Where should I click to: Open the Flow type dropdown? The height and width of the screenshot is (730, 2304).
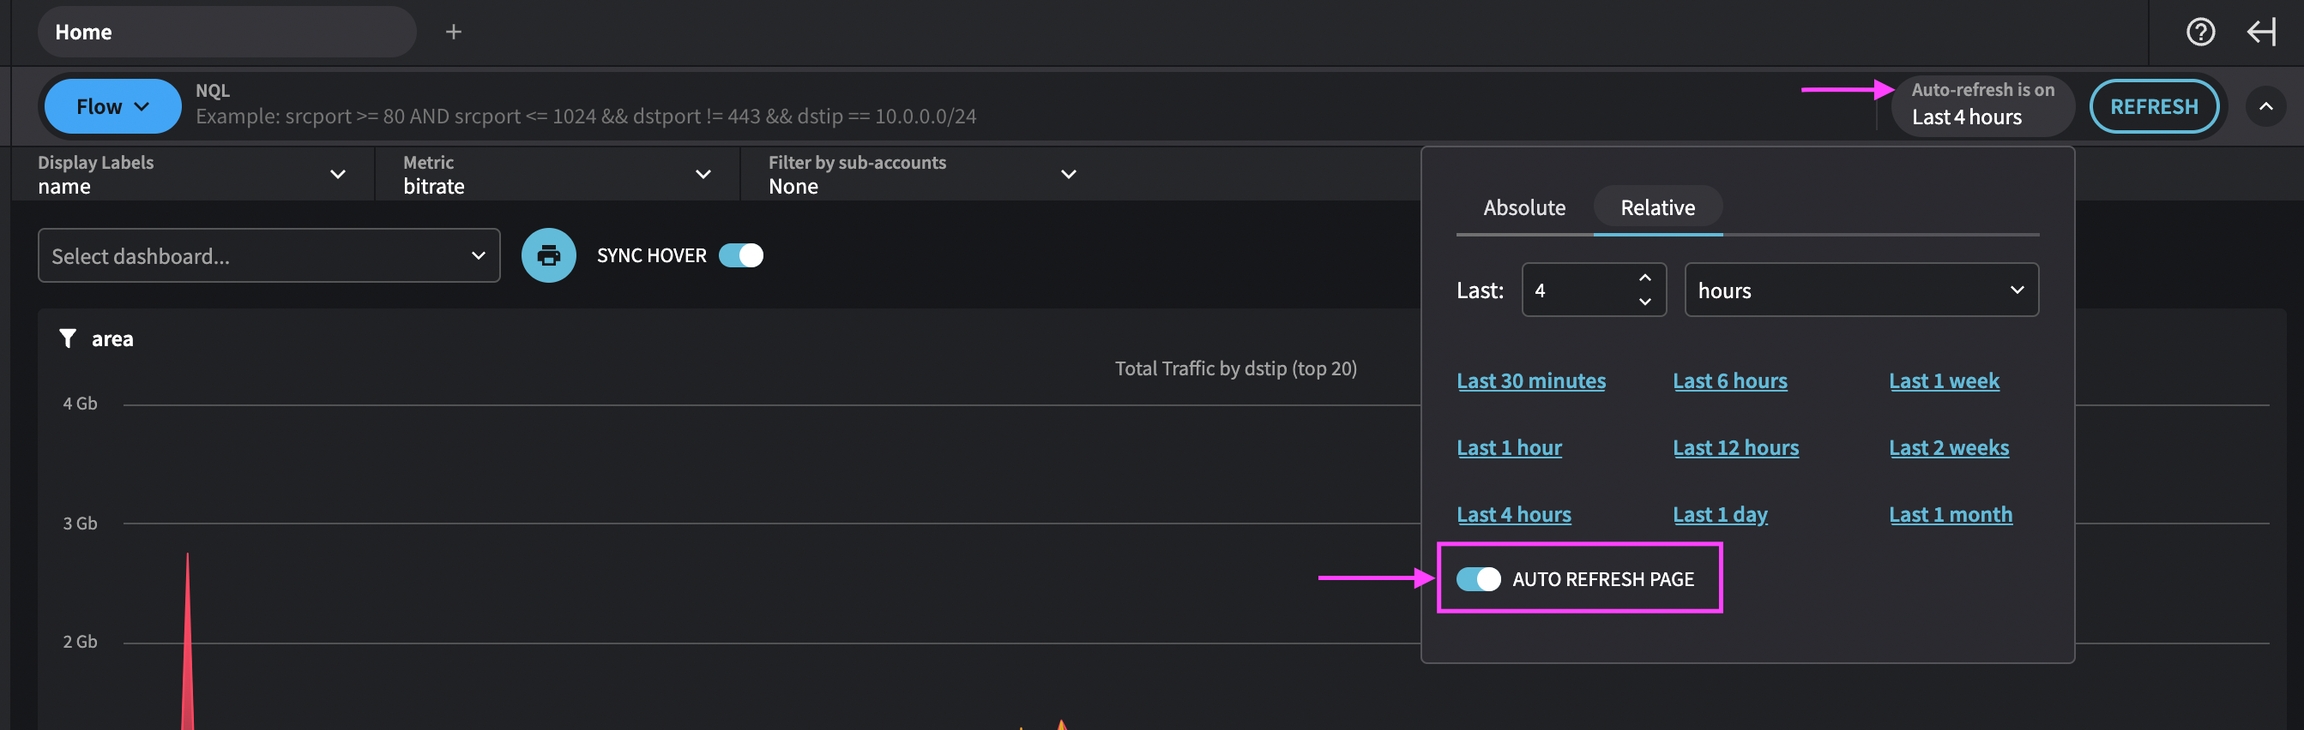tap(113, 106)
